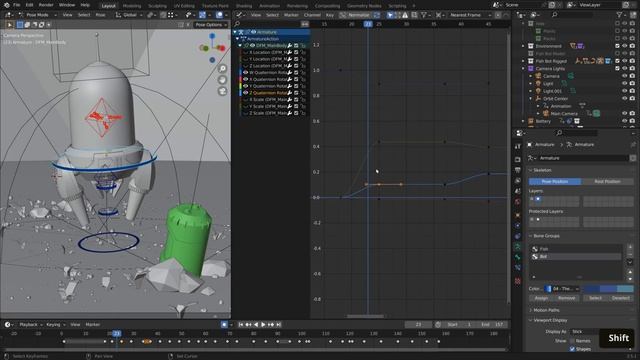This screenshot has height=360, width=640.
Task: Click the outliner search field
Action: [571, 15]
